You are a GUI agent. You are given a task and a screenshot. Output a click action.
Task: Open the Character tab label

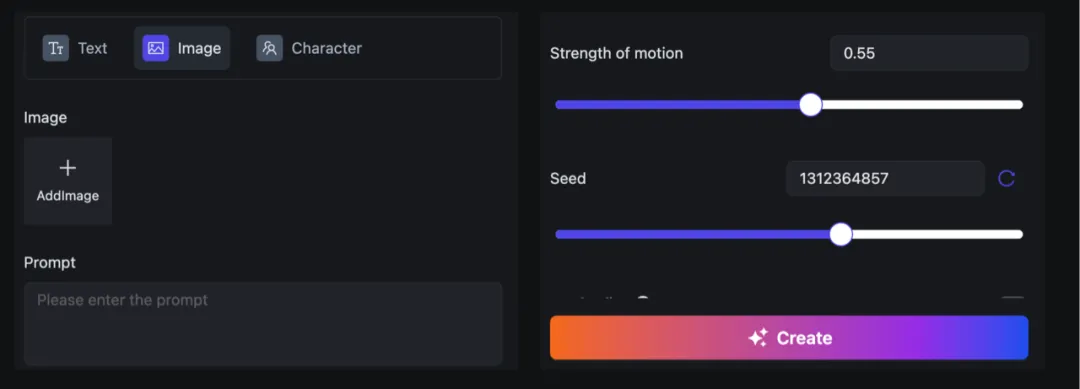pyautogui.click(x=326, y=48)
